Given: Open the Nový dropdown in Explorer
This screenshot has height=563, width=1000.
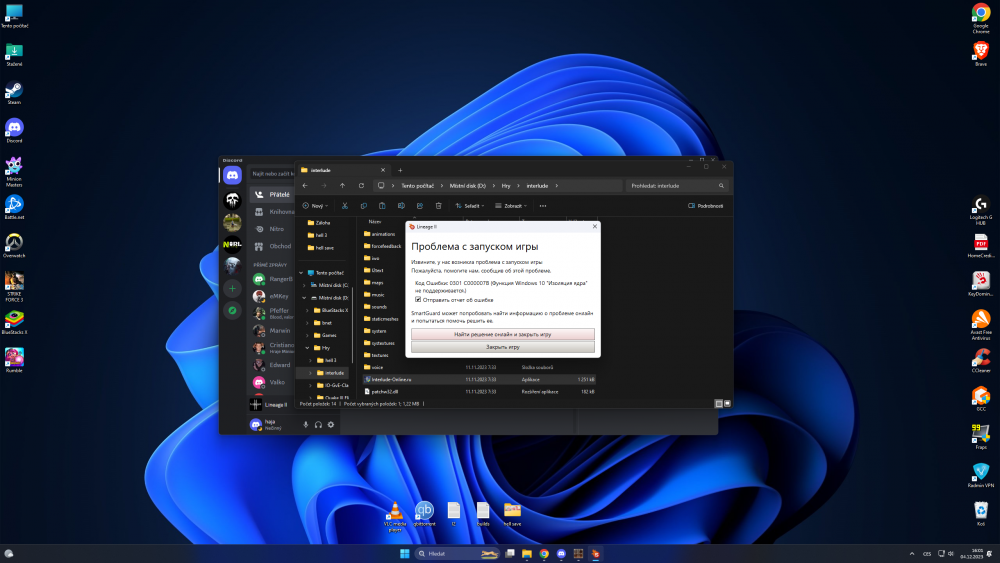Looking at the screenshot, I should (315, 206).
